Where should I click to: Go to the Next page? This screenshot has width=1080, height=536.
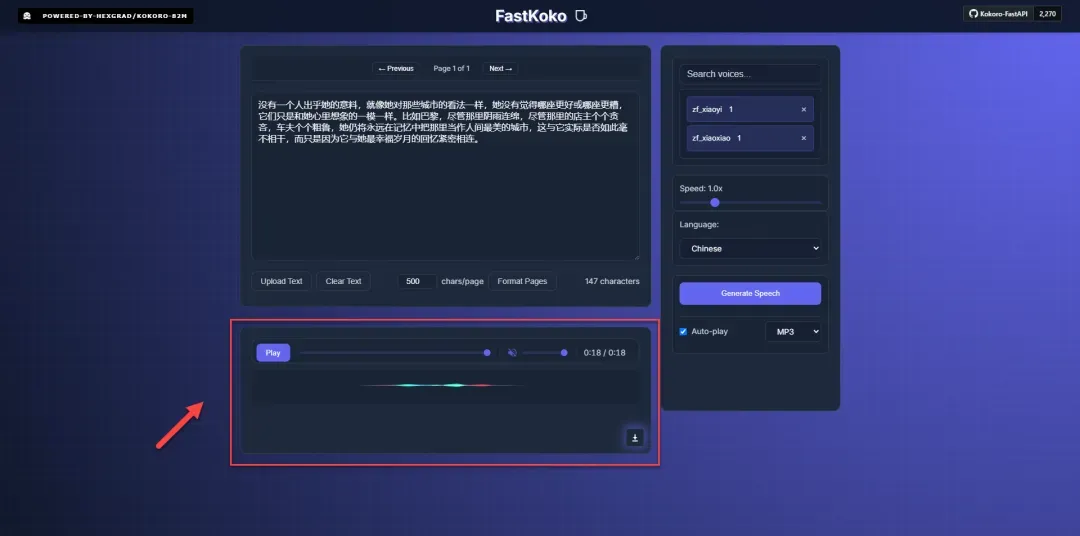pyautogui.click(x=501, y=68)
